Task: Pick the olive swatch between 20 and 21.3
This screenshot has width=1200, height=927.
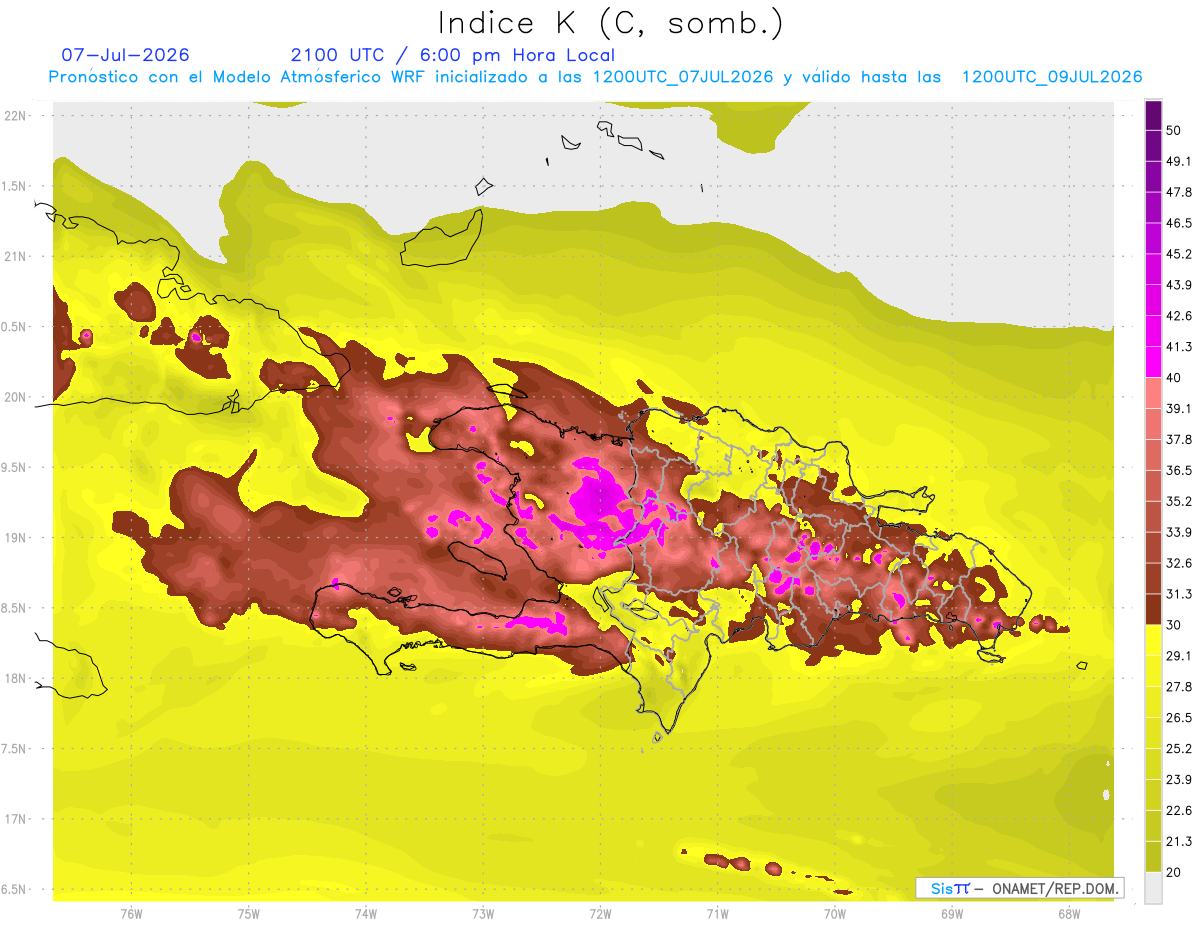Action: (x=1153, y=856)
